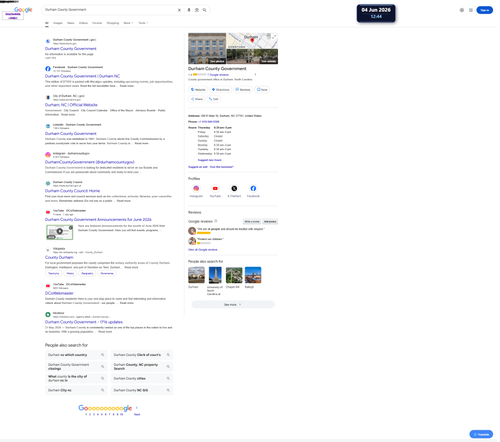Click the Suggest new hours link
The height and width of the screenshot is (442, 500).
point(209,160)
